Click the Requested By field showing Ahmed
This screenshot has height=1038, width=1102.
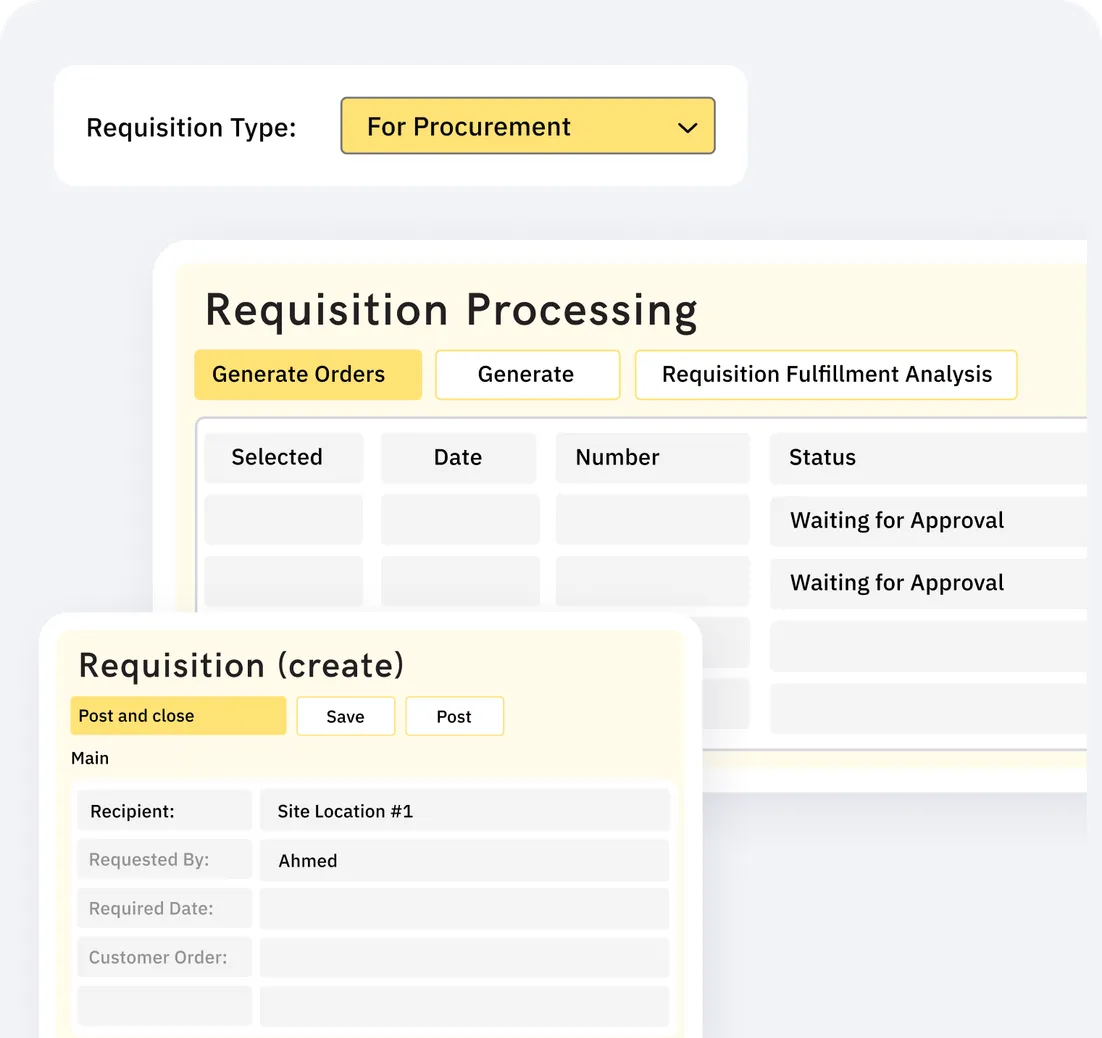(x=465, y=860)
